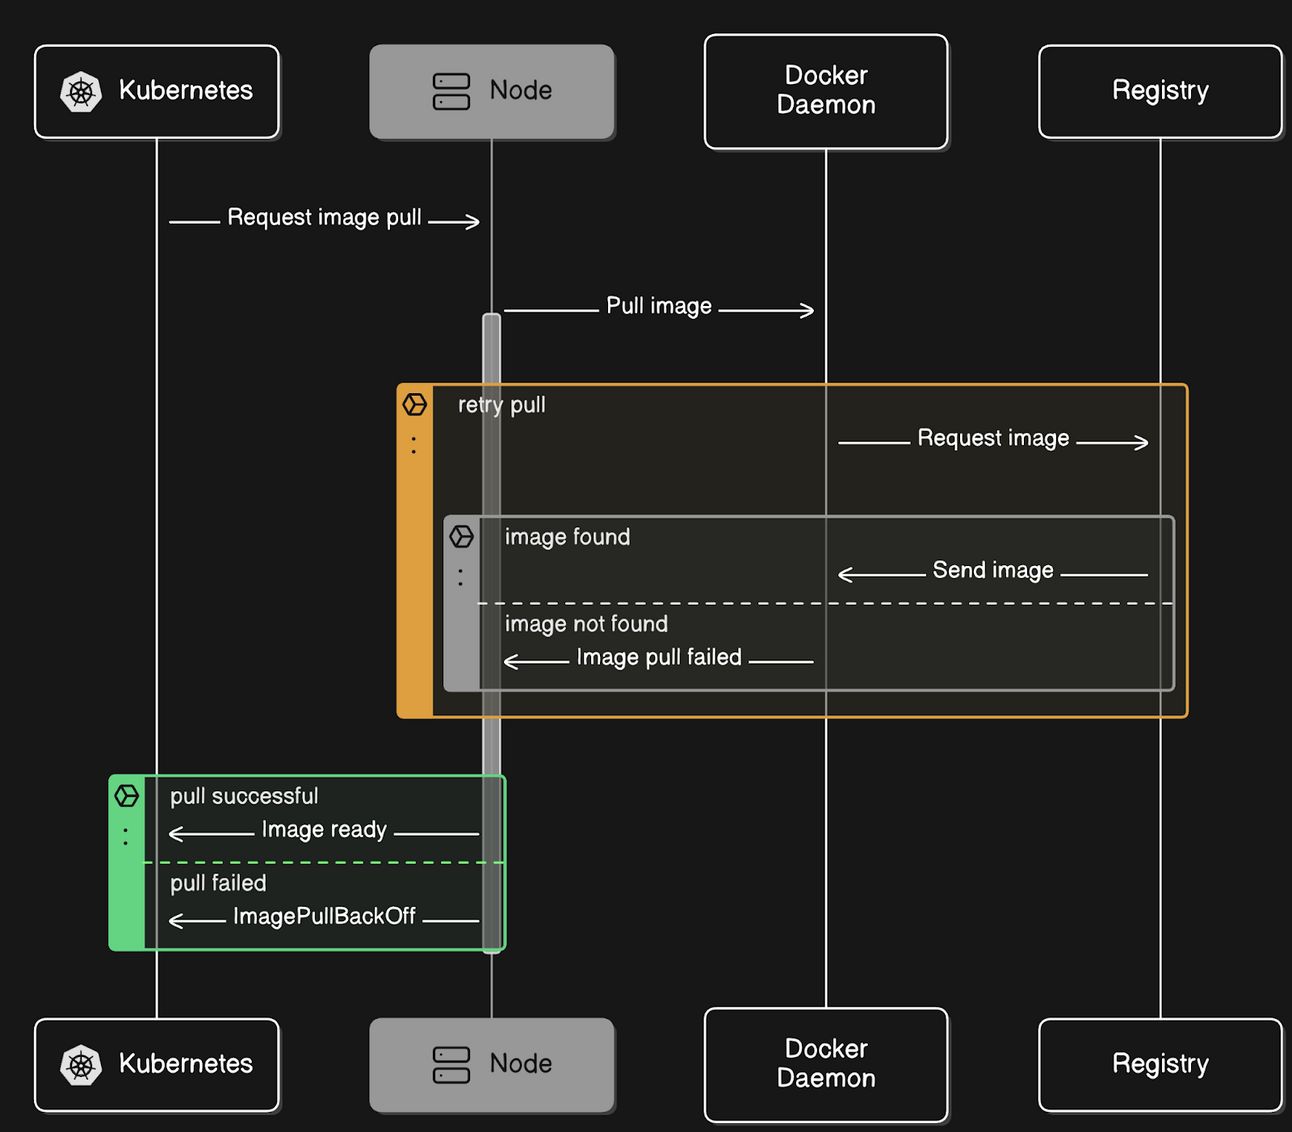Select the server icon in the footer Node box
1292x1132 pixels.
coord(451,1065)
